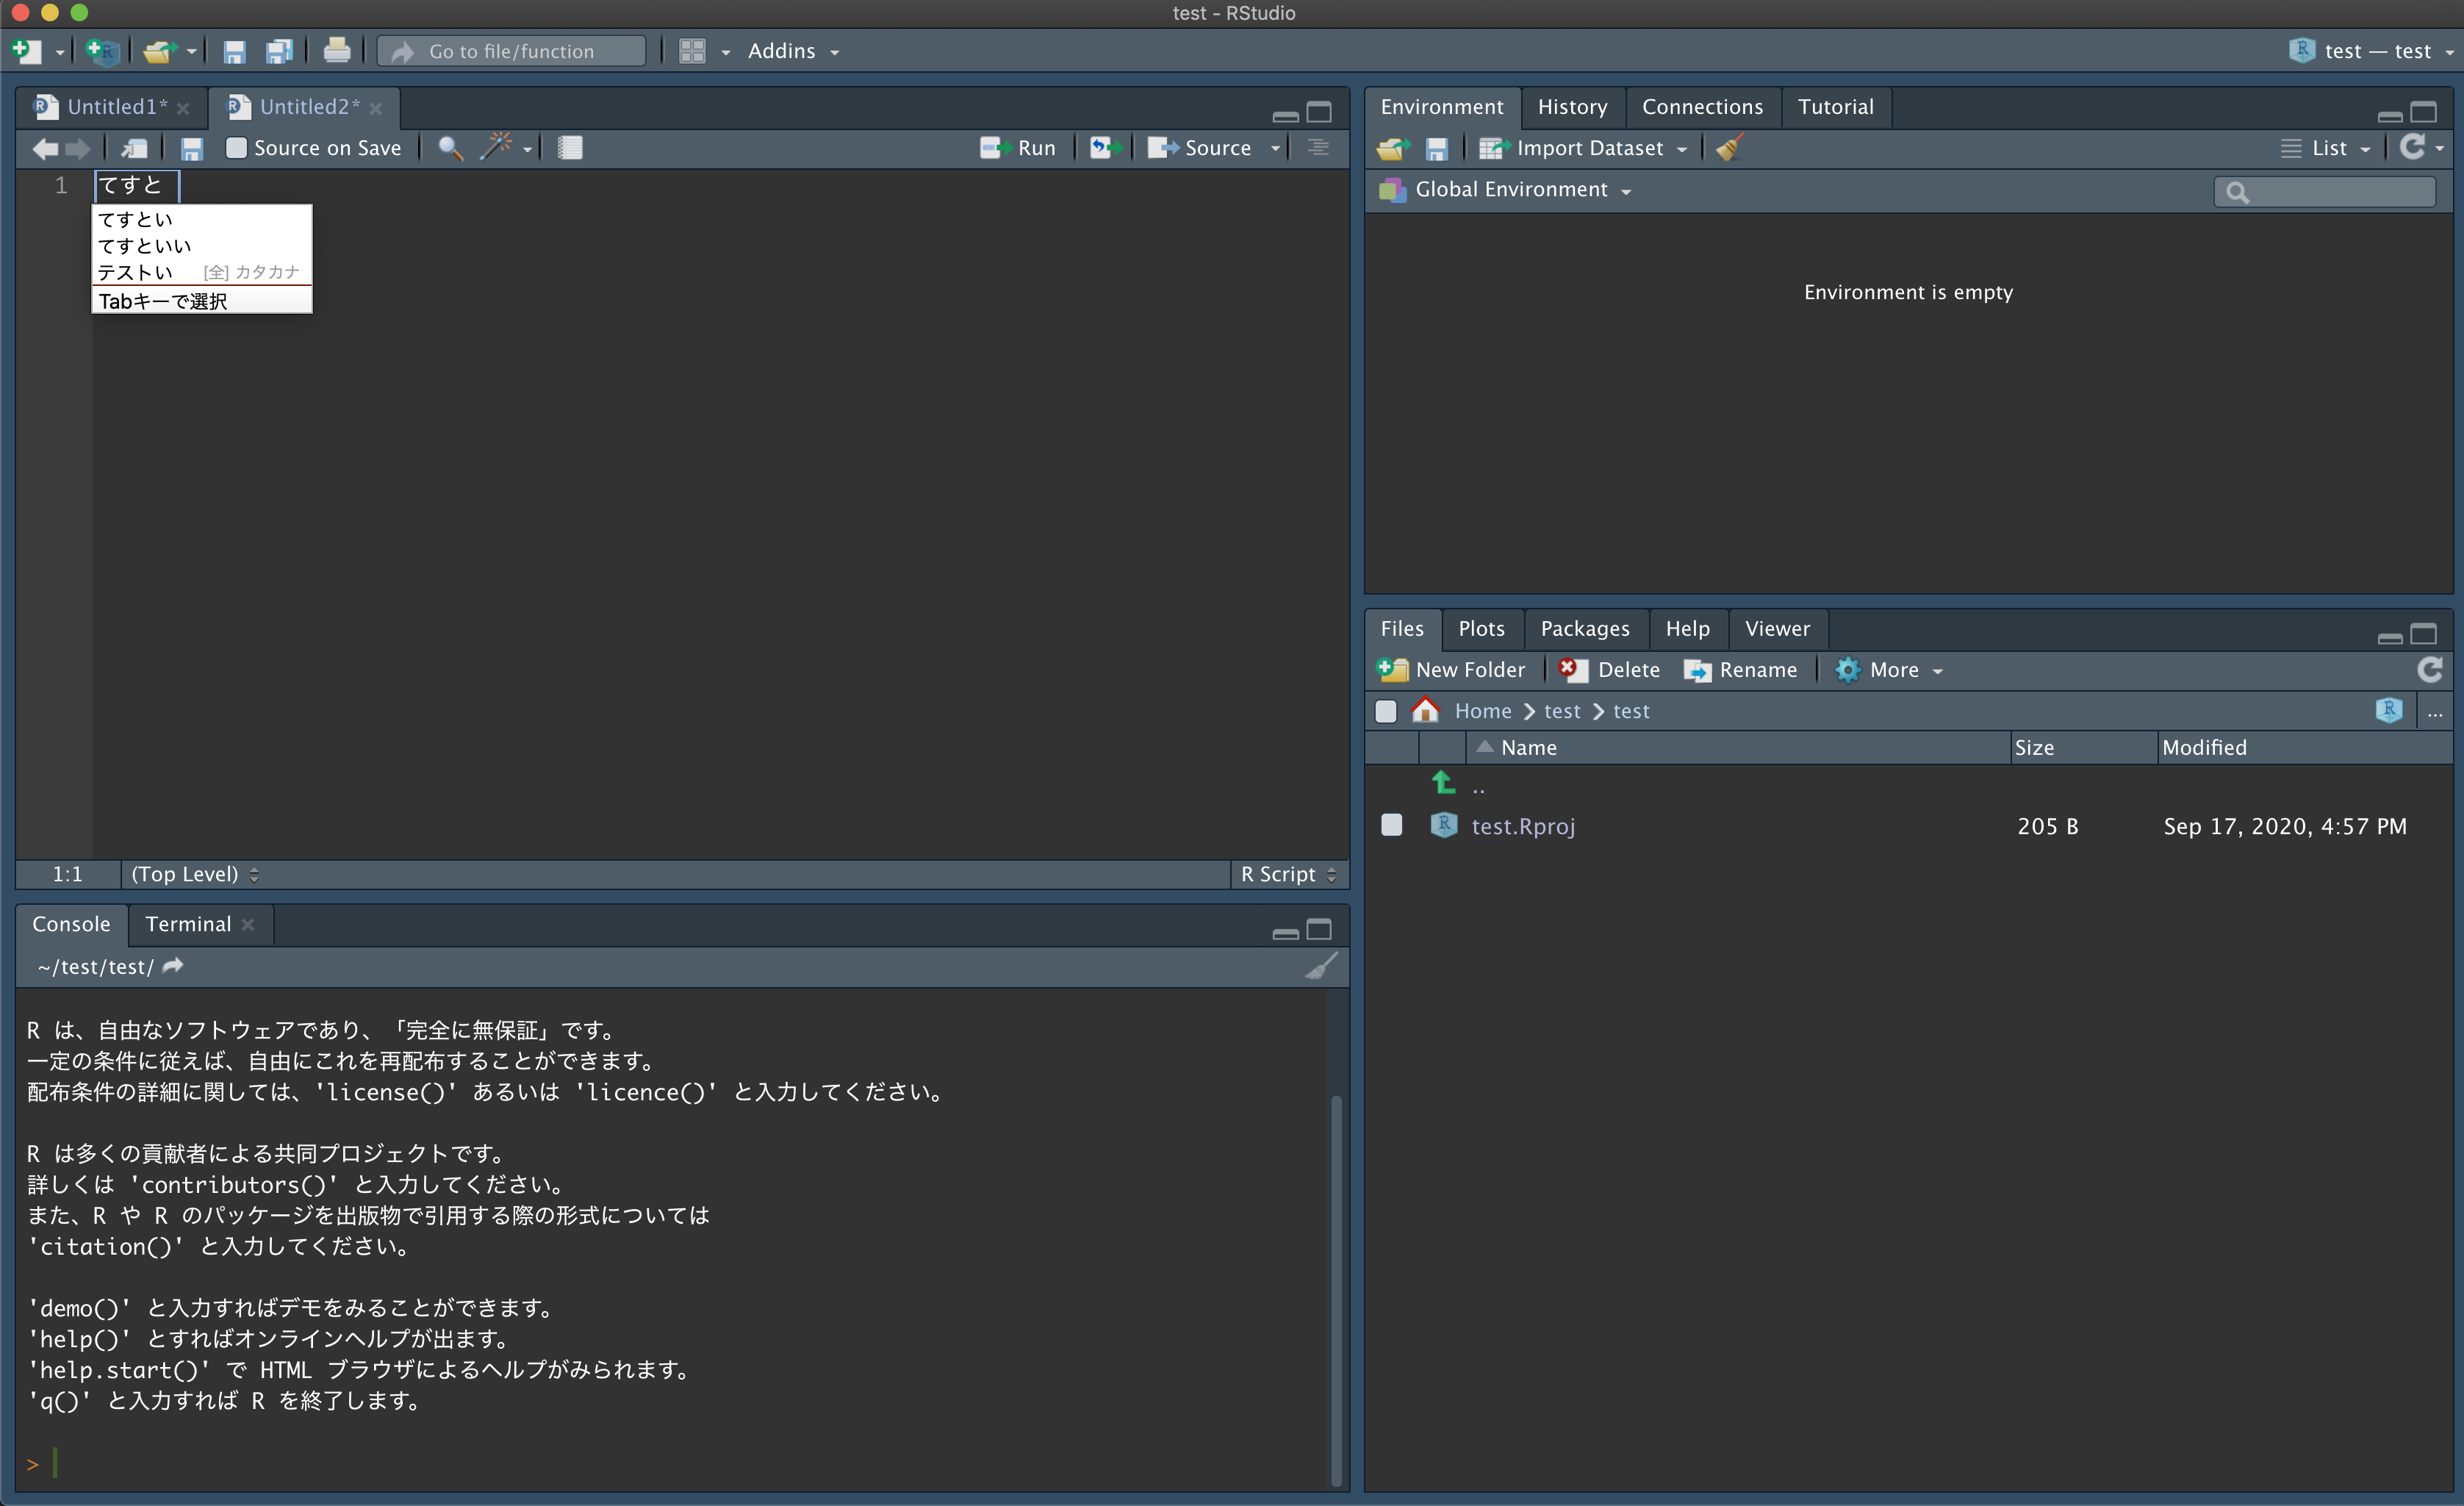Toggle the select-all files checkbox
The width and height of the screenshot is (2464, 1506).
tap(1385, 711)
